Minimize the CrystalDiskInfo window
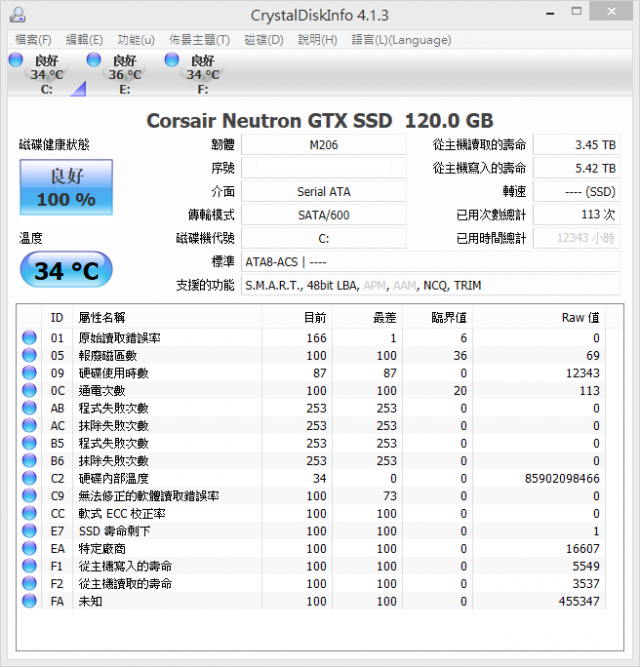The image size is (640, 668). 550,13
